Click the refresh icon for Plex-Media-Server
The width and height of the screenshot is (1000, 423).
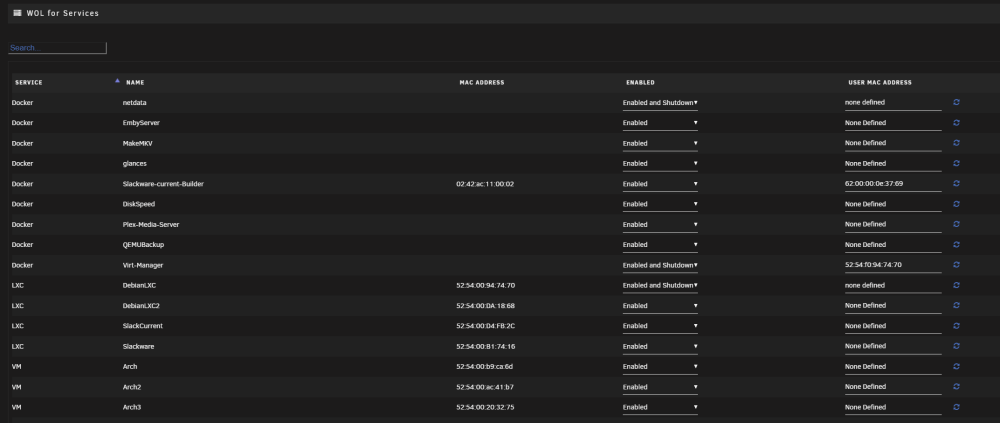click(x=956, y=224)
